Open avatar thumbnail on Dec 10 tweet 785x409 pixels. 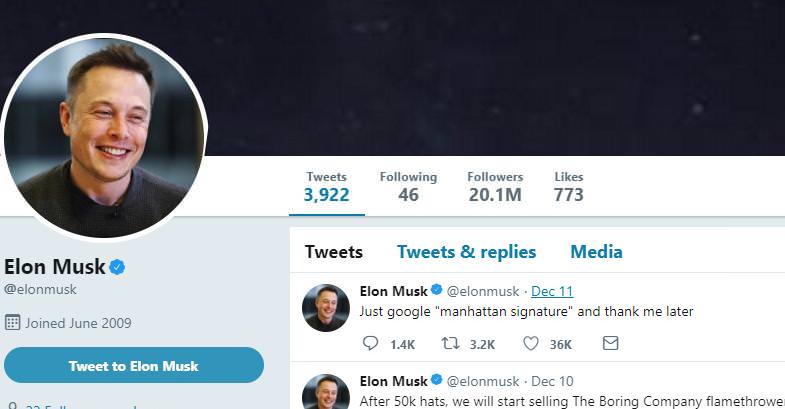[x=326, y=391]
